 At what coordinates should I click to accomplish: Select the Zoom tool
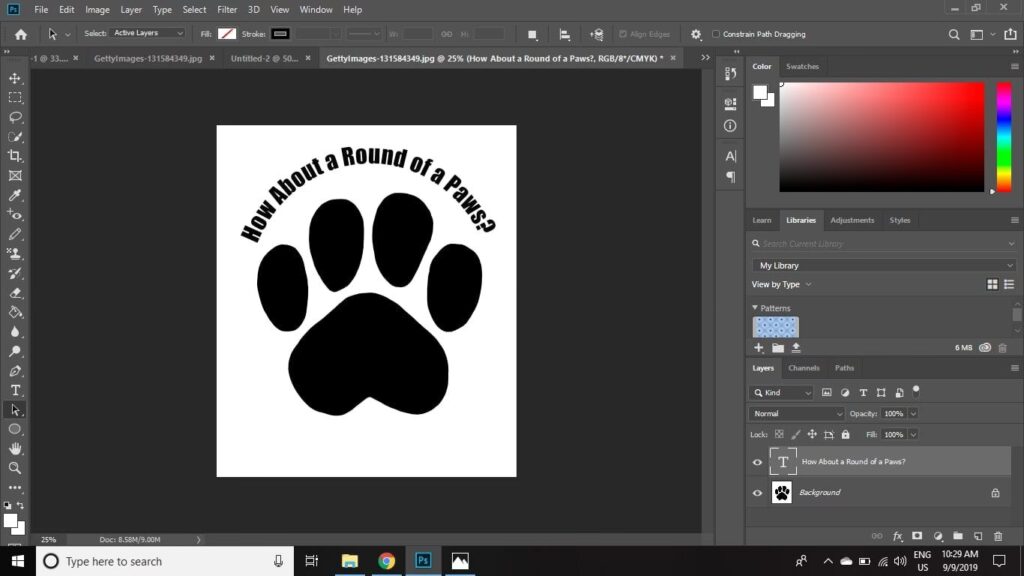point(15,468)
